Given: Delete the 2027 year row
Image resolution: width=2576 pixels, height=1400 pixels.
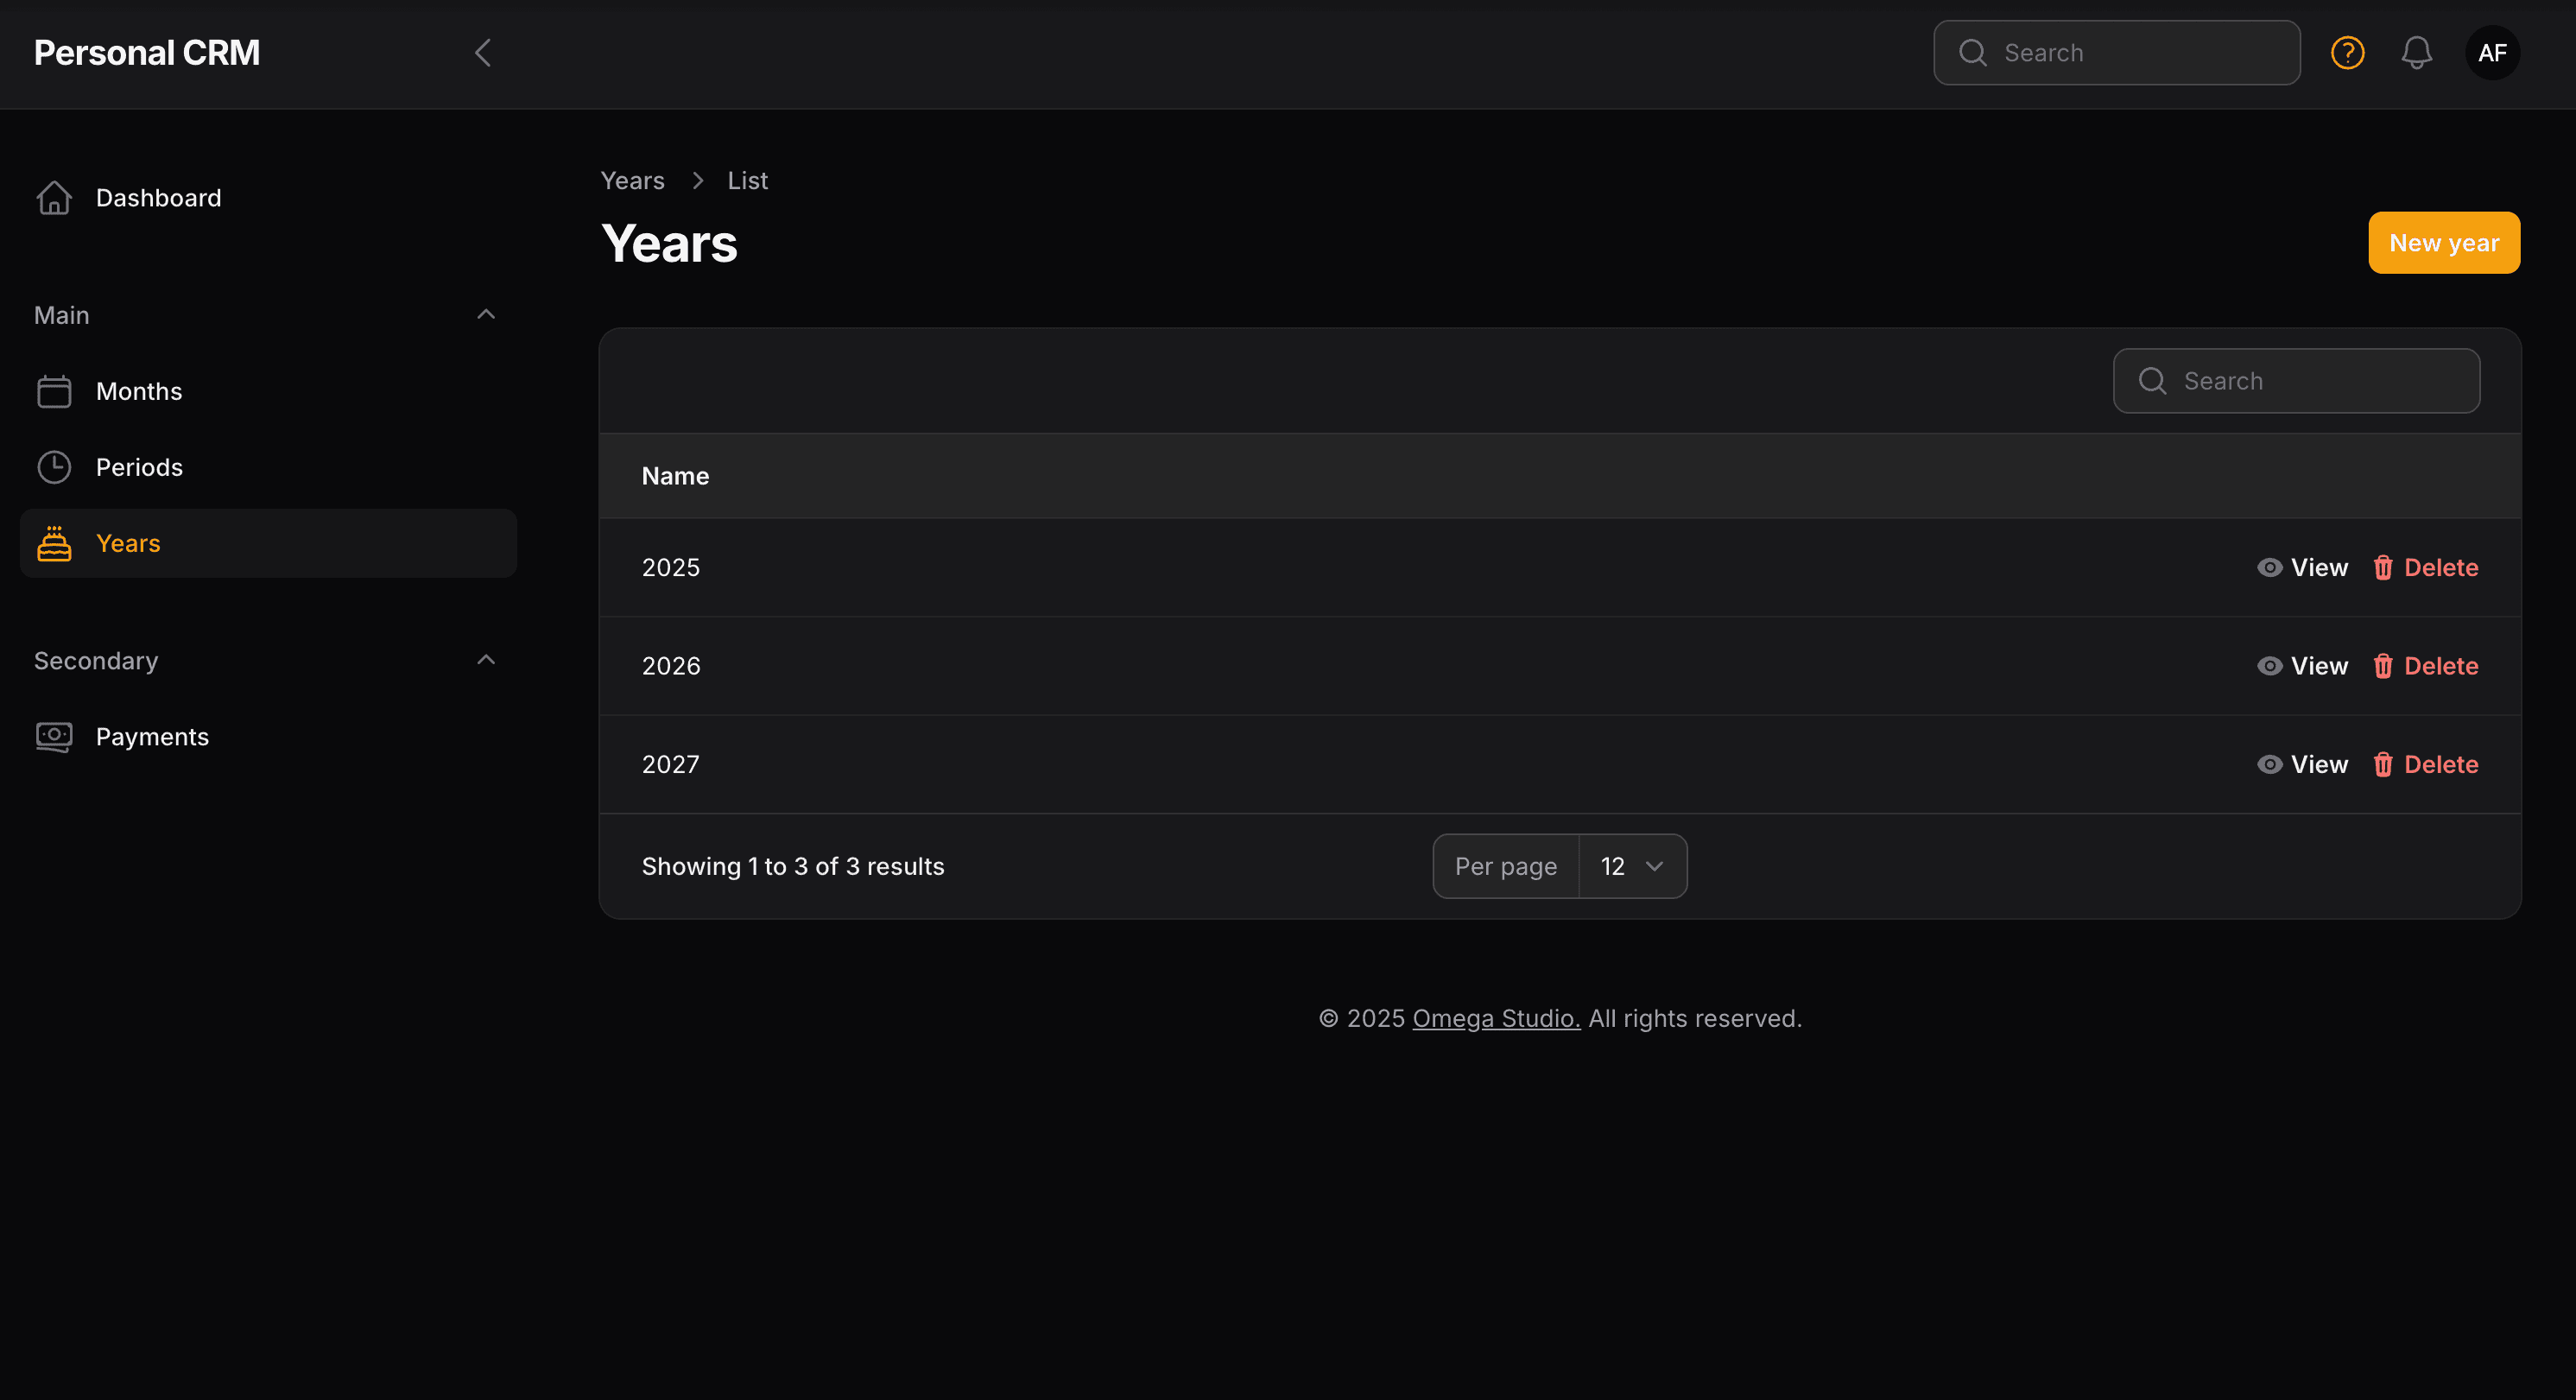Looking at the screenshot, I should click(2425, 765).
